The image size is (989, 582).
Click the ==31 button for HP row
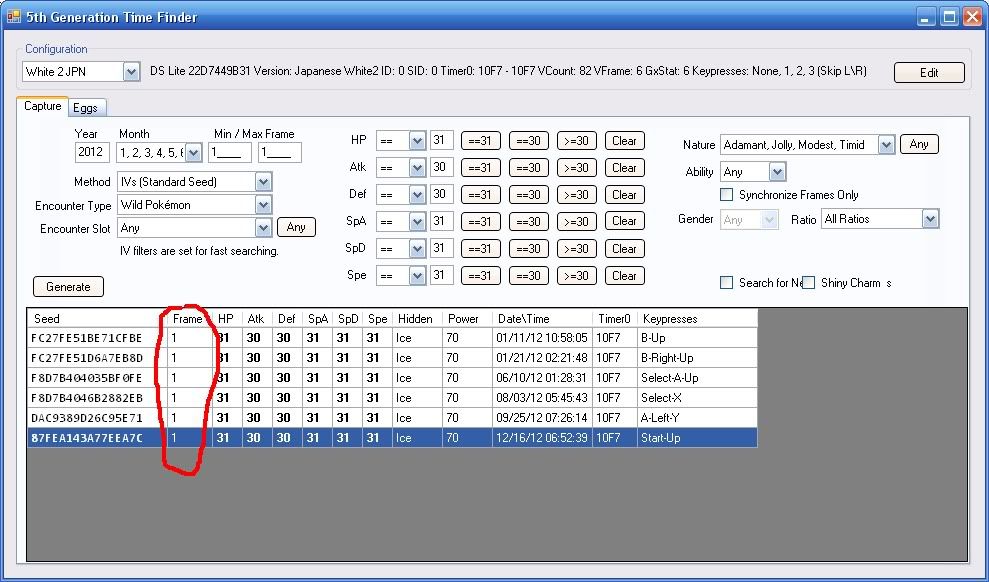481,141
